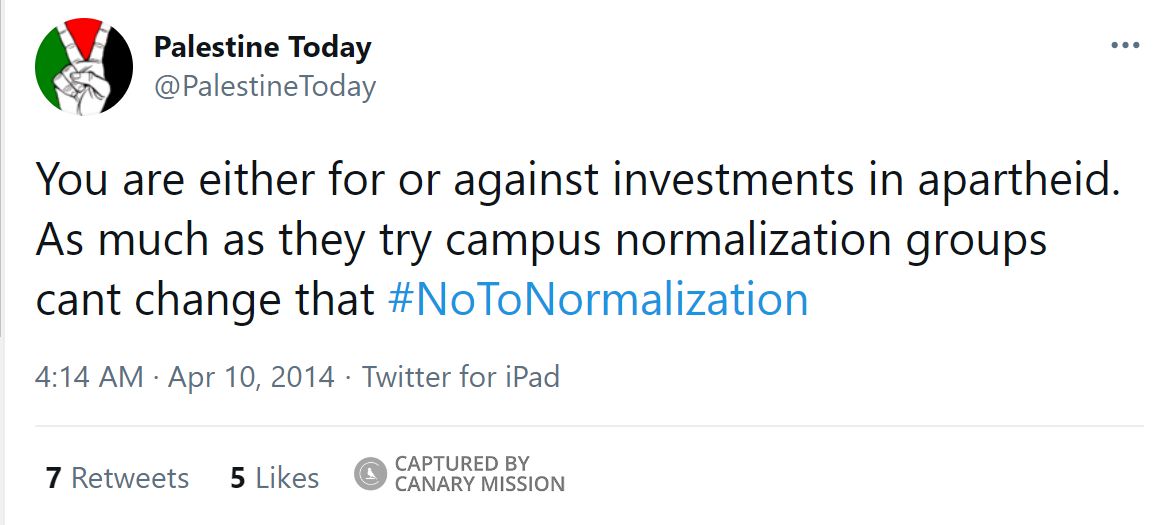Click the sentence about campus normalization groups
This screenshot has height=525, width=1169.
click(x=540, y=240)
